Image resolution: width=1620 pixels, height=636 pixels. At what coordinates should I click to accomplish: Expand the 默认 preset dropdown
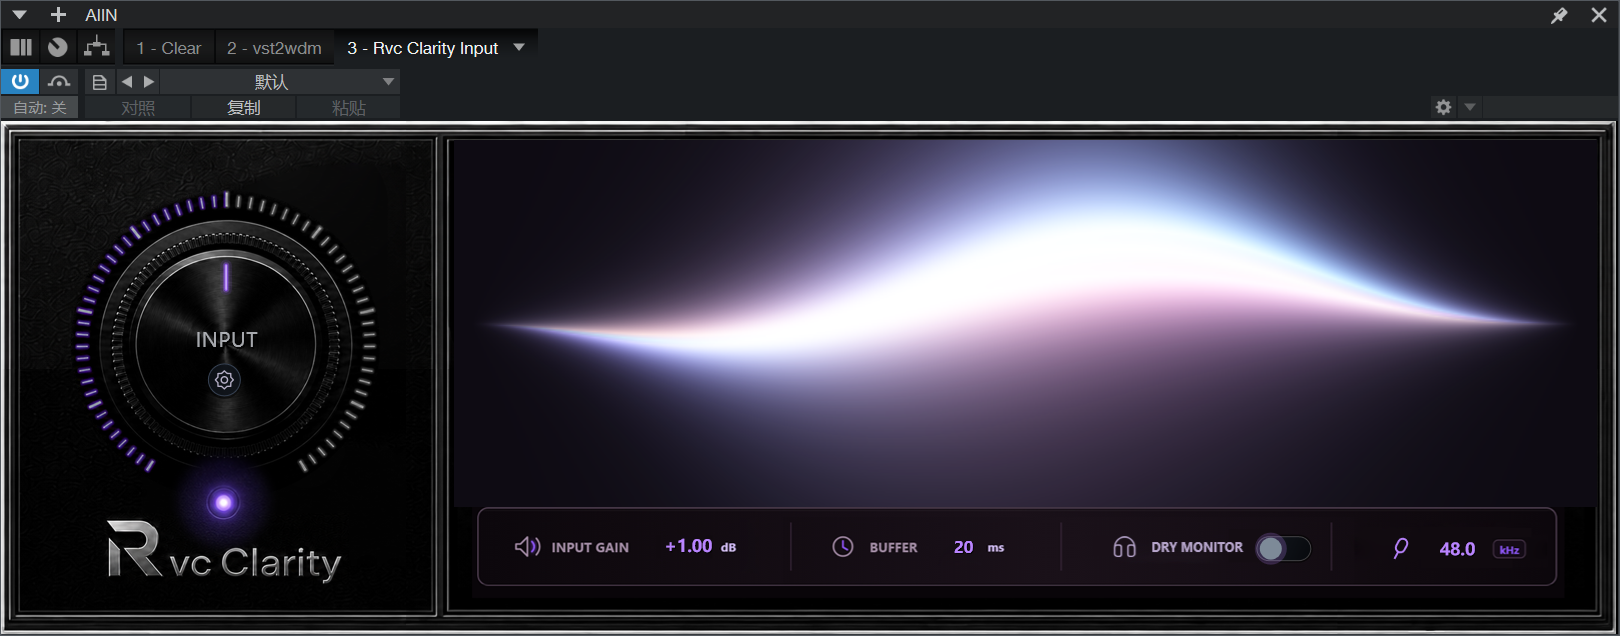389,82
